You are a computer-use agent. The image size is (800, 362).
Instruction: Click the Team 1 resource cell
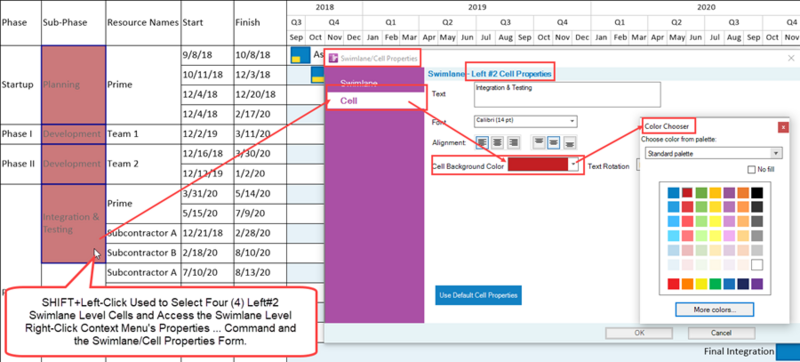(143, 134)
